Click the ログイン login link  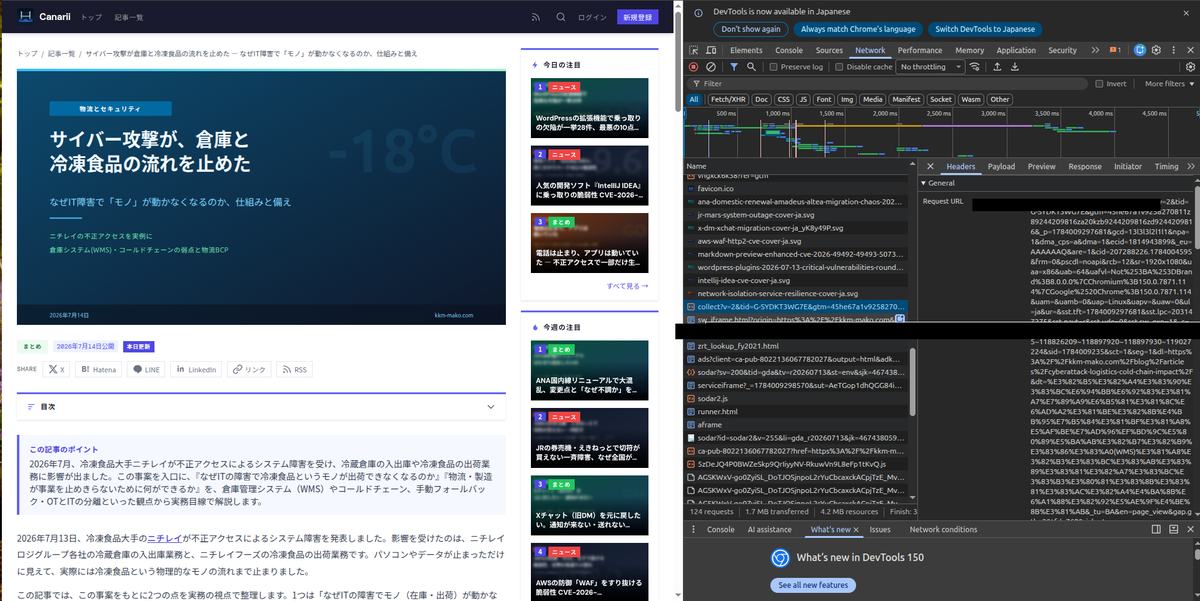tap(592, 17)
